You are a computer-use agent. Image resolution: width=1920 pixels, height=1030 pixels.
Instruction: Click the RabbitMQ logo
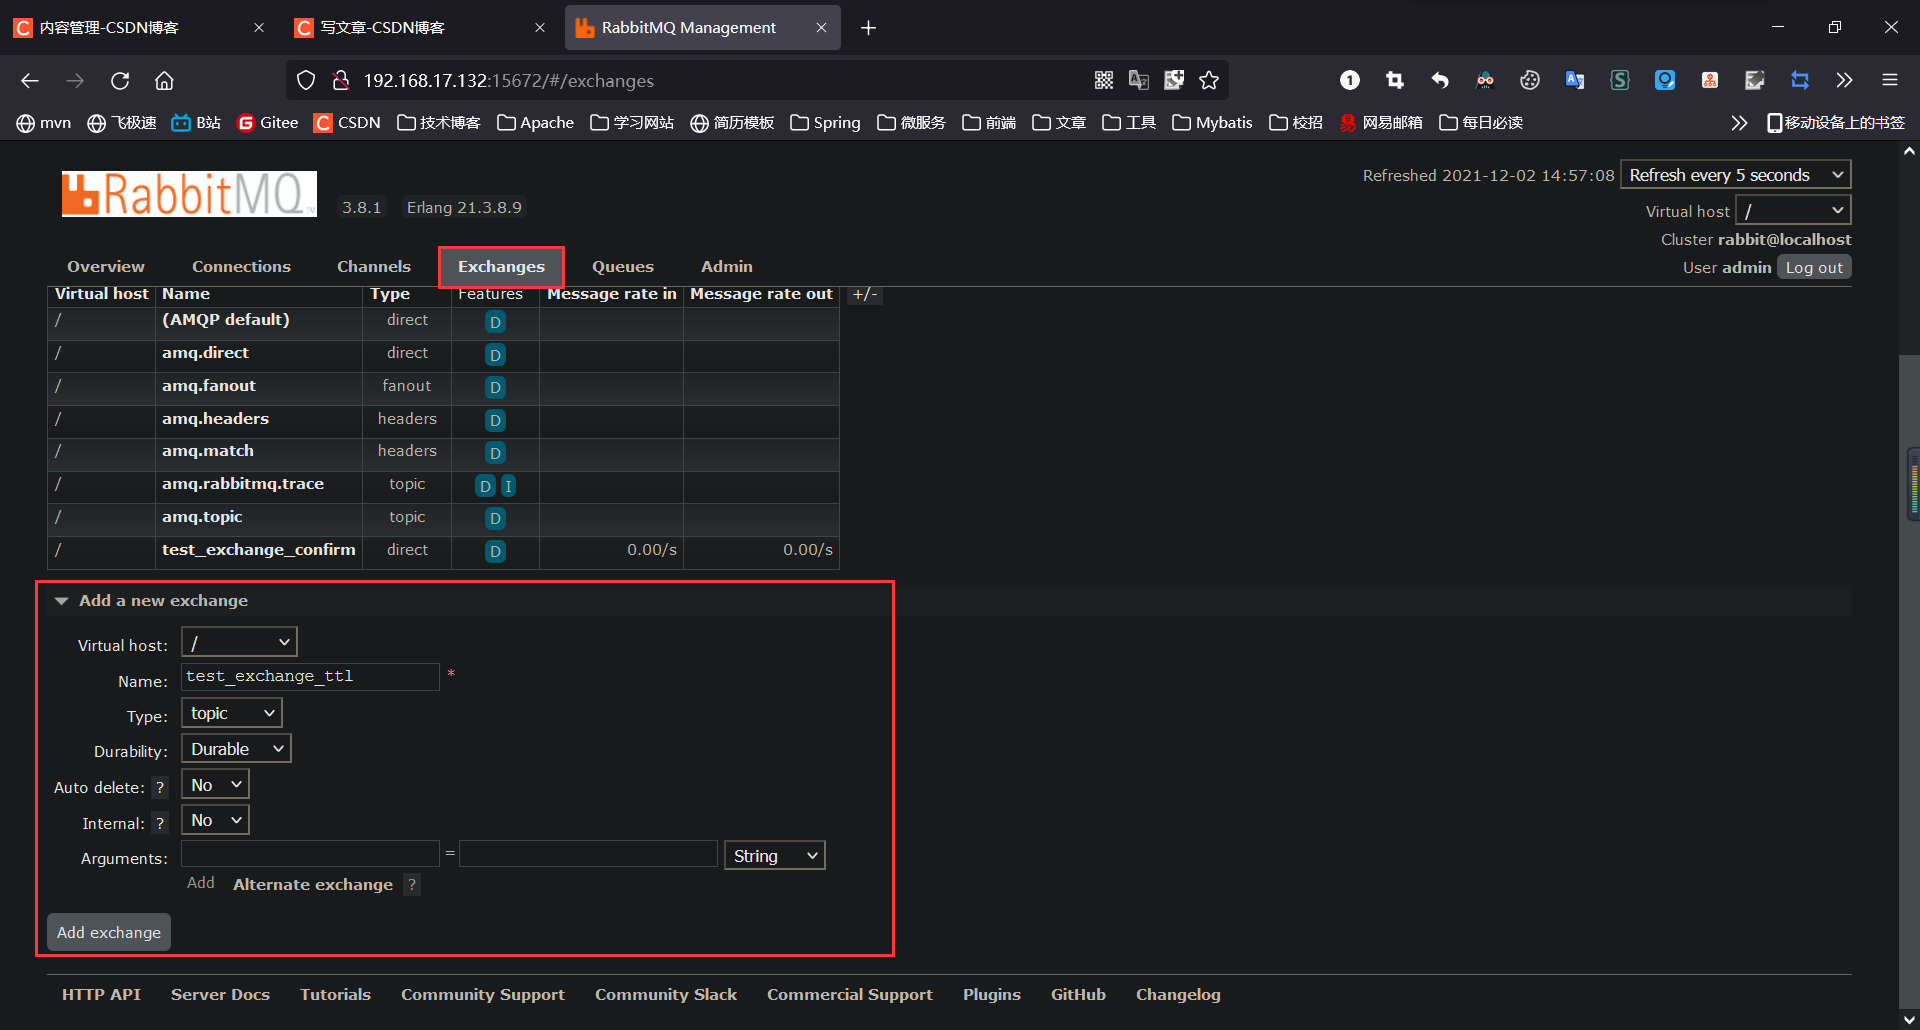tap(189, 194)
